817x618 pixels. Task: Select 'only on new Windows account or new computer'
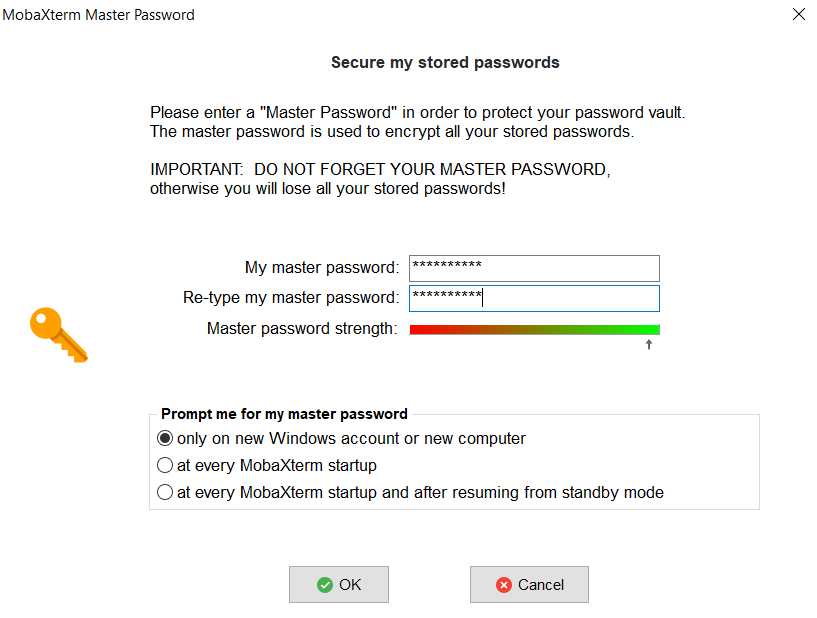tap(166, 439)
